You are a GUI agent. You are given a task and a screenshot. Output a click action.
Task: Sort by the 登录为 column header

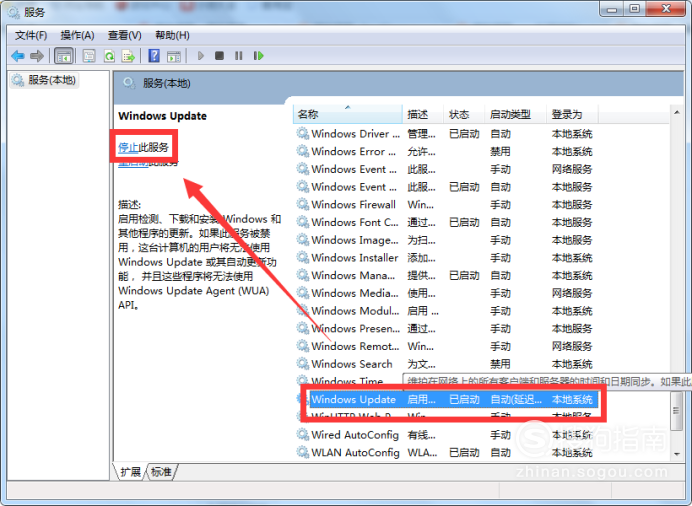coord(572,114)
